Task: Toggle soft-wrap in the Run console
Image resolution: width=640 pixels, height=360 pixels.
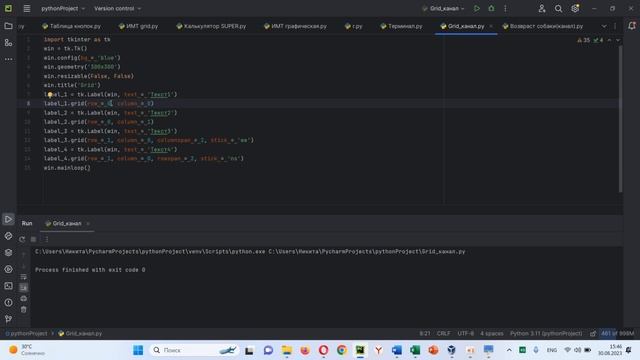Action: point(24,277)
